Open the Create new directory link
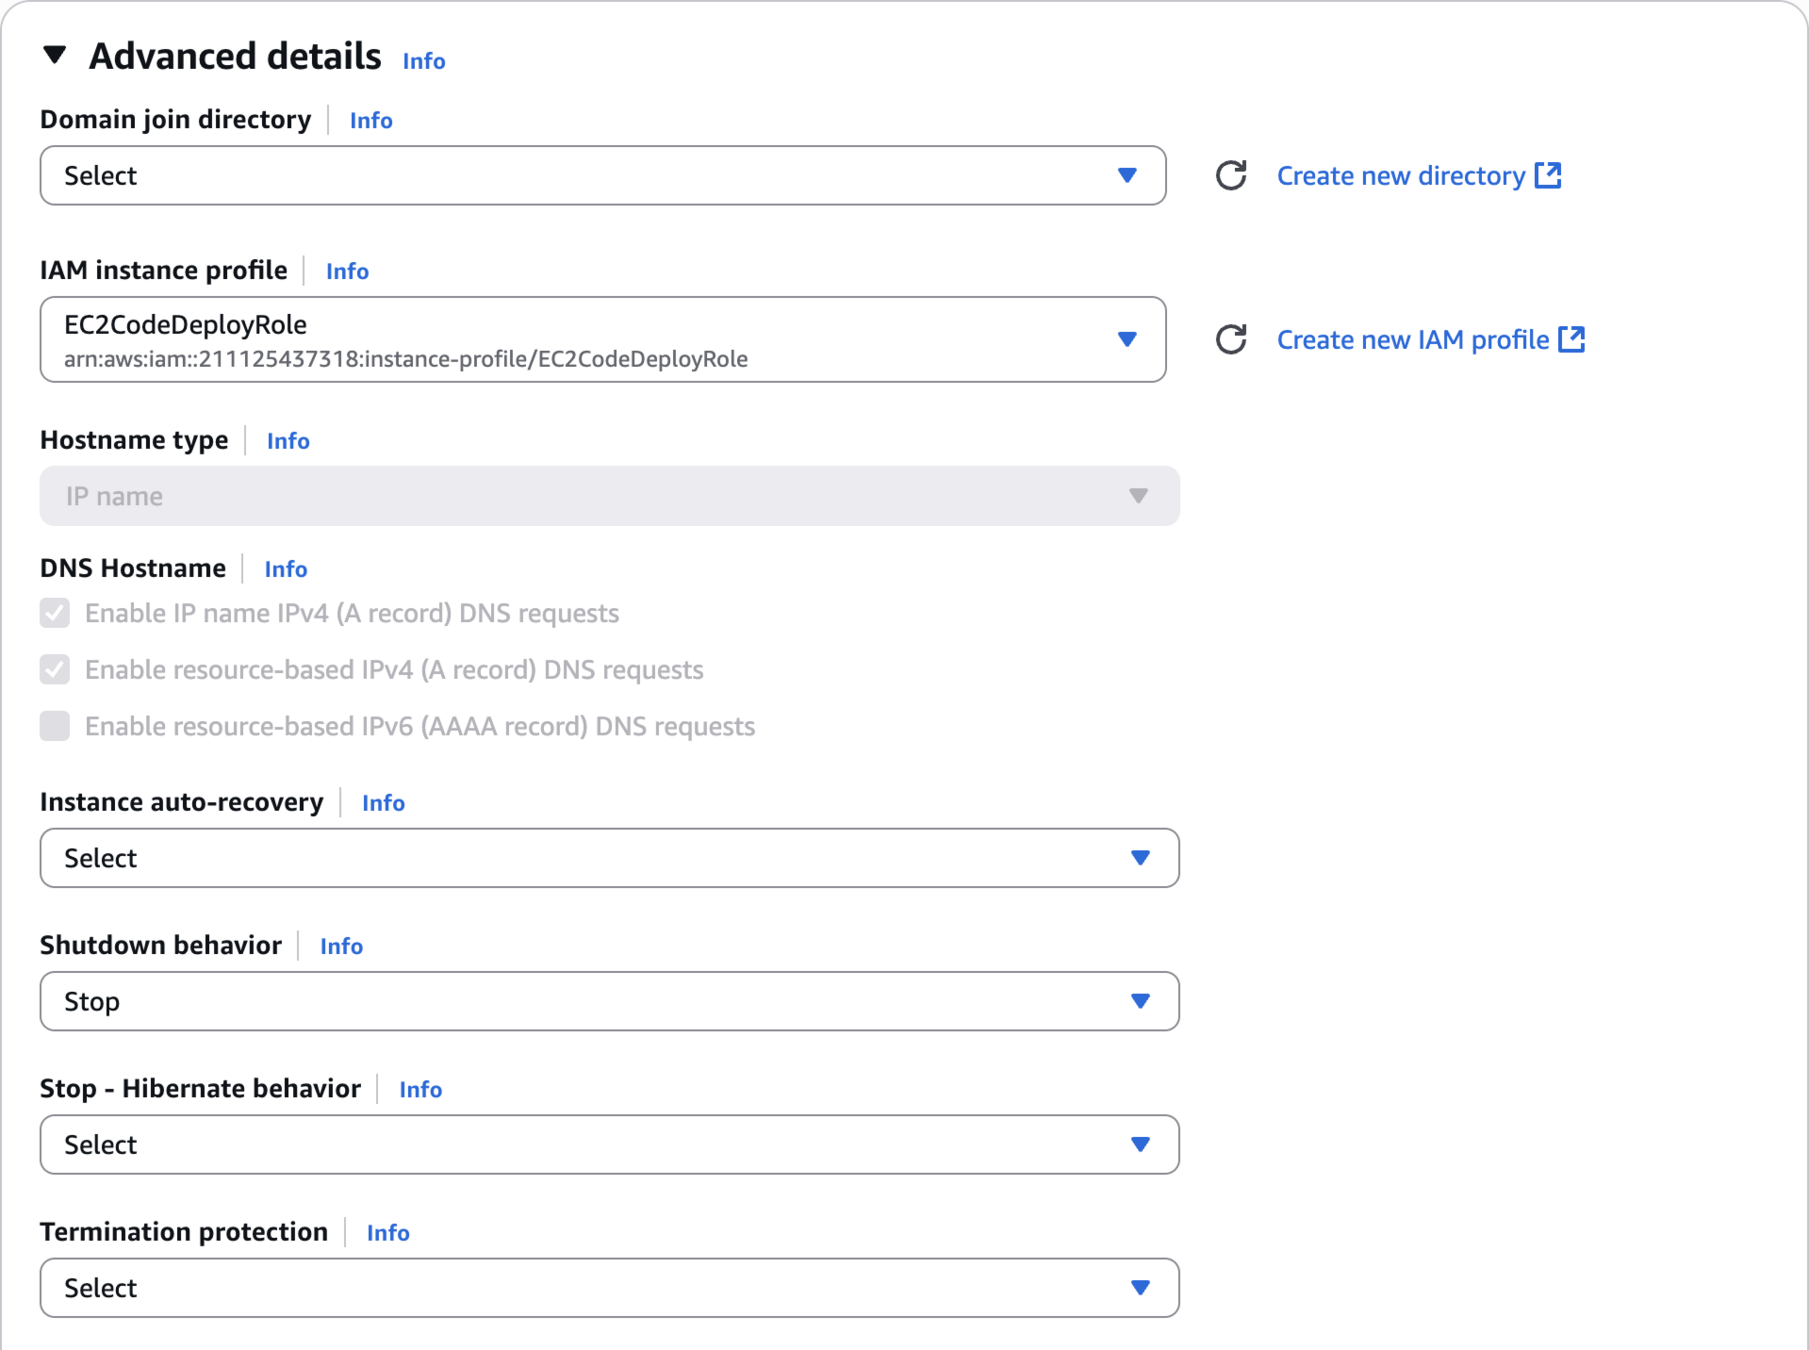This screenshot has height=1350, width=1809. click(1400, 176)
